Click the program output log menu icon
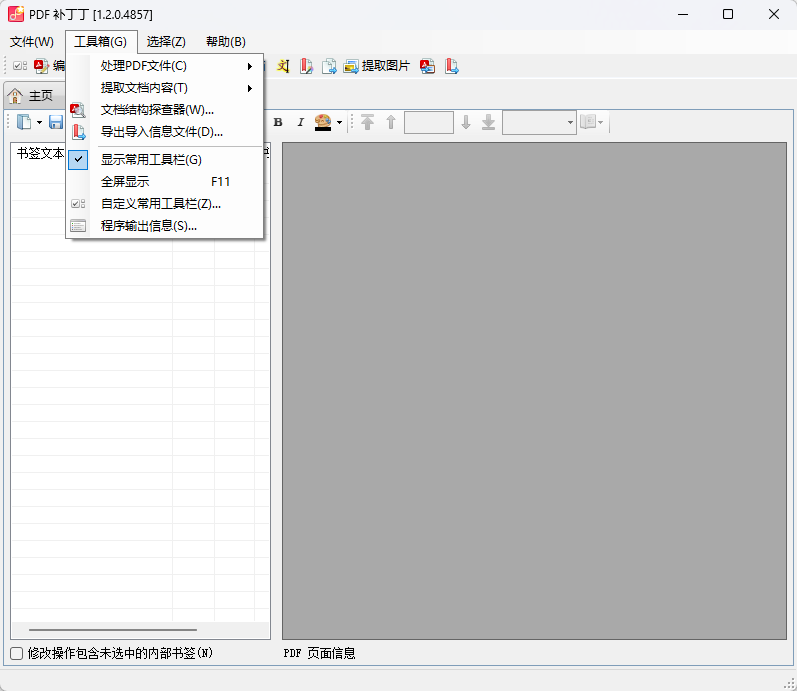This screenshot has height=691, width=797. (78, 226)
